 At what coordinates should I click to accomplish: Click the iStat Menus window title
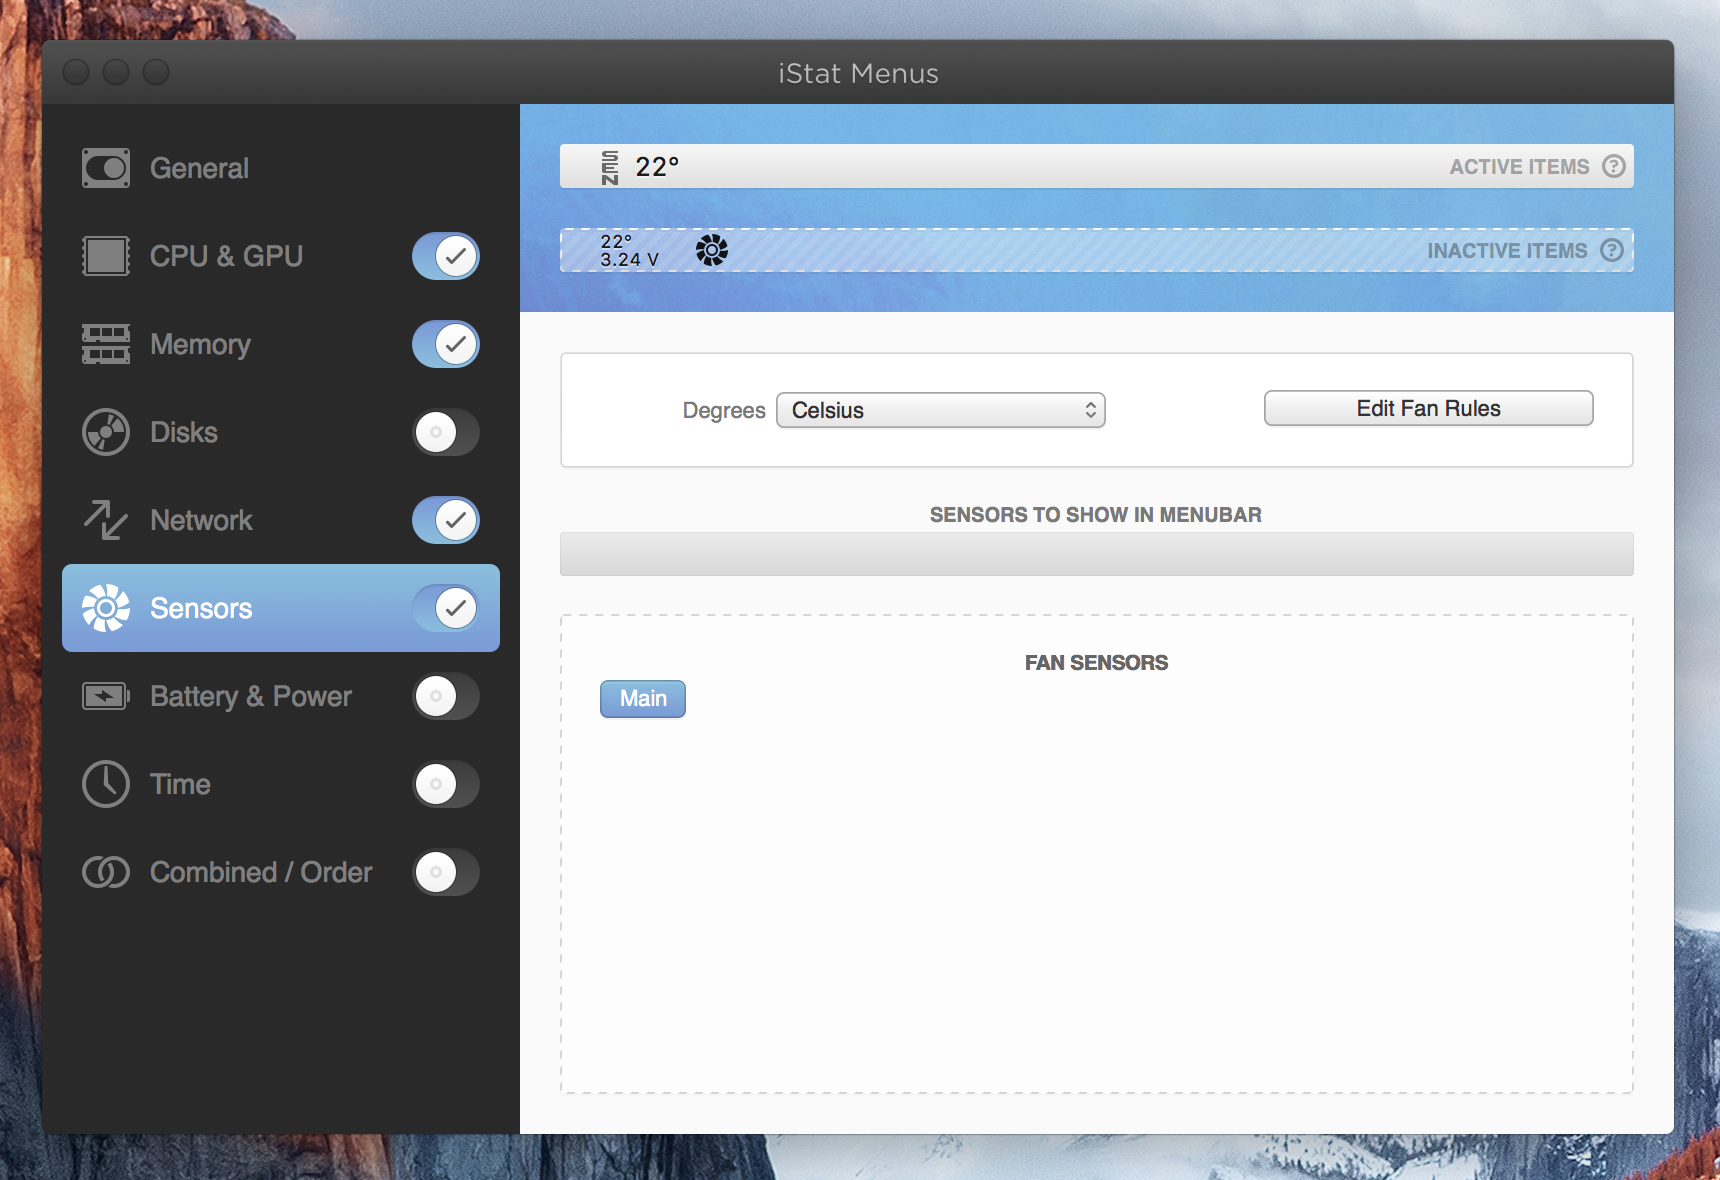[859, 73]
